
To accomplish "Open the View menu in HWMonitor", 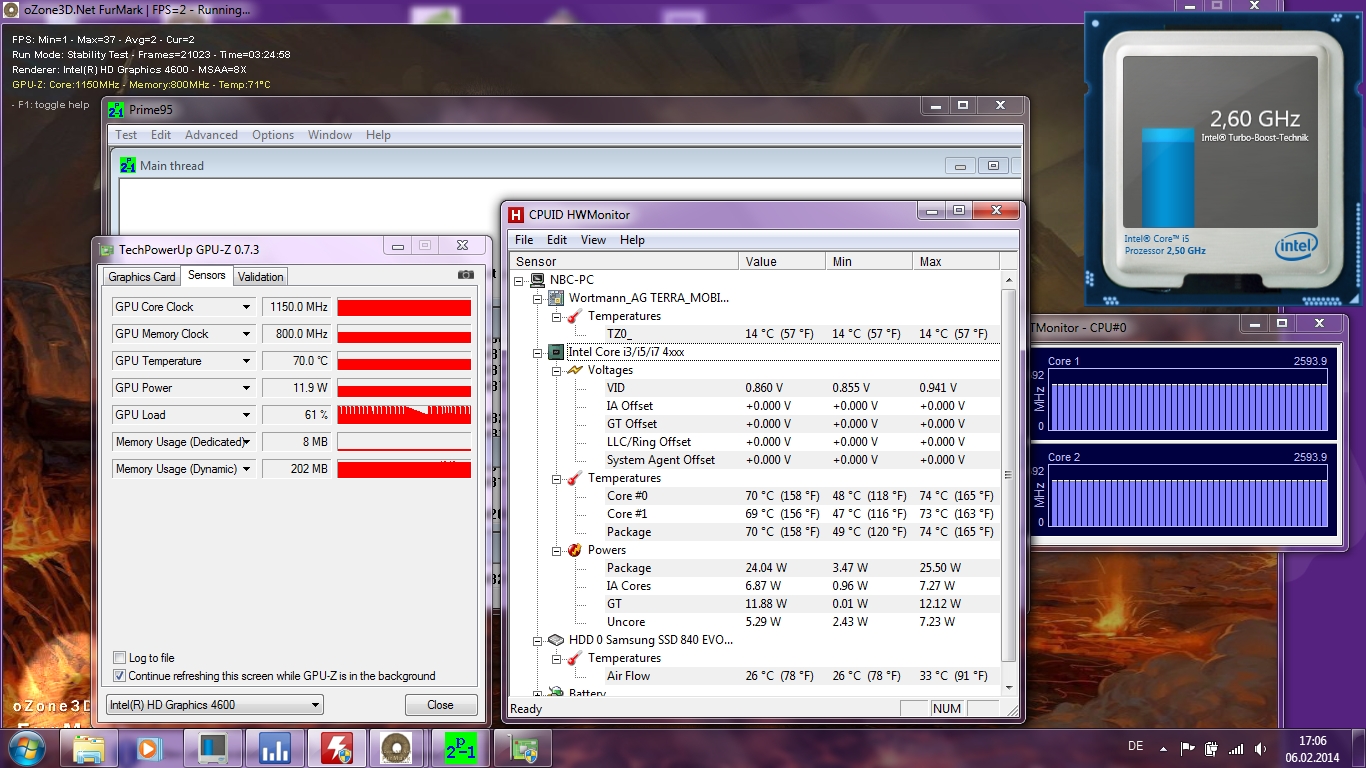I will pyautogui.click(x=593, y=240).
